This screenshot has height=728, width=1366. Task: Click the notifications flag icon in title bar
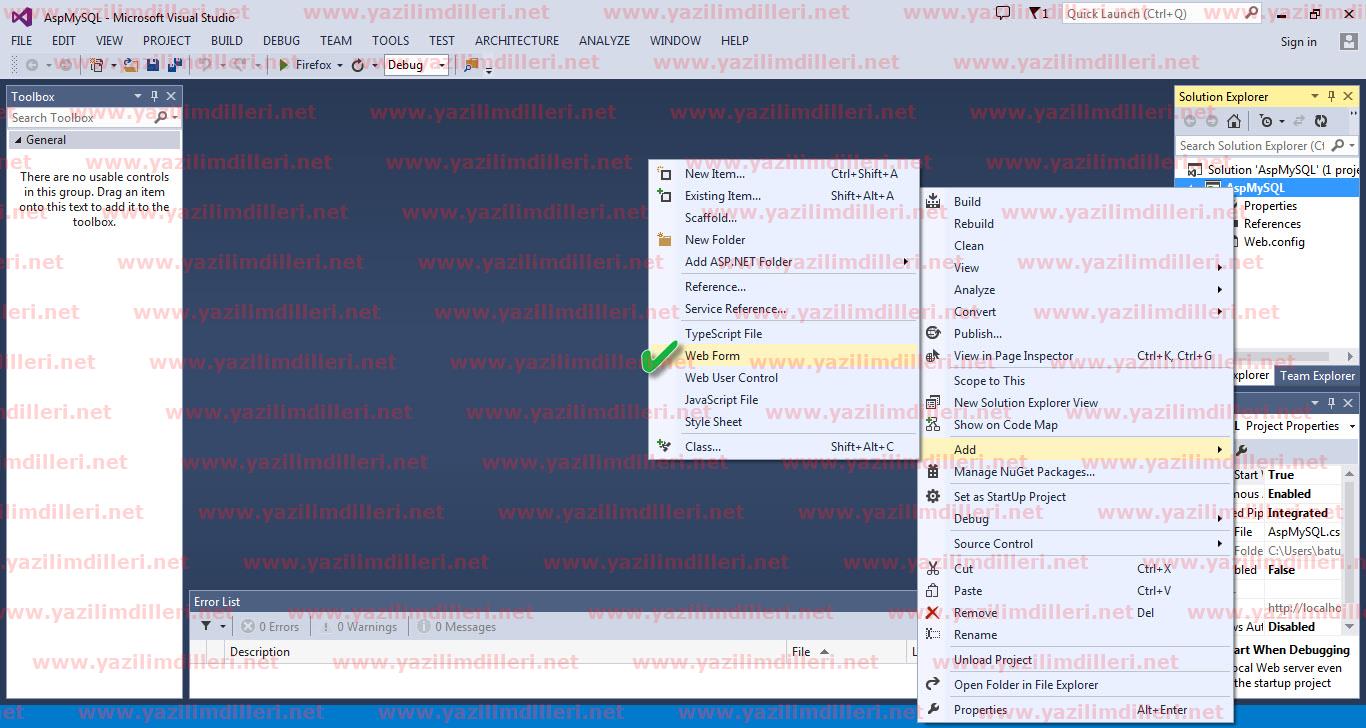click(x=1033, y=13)
